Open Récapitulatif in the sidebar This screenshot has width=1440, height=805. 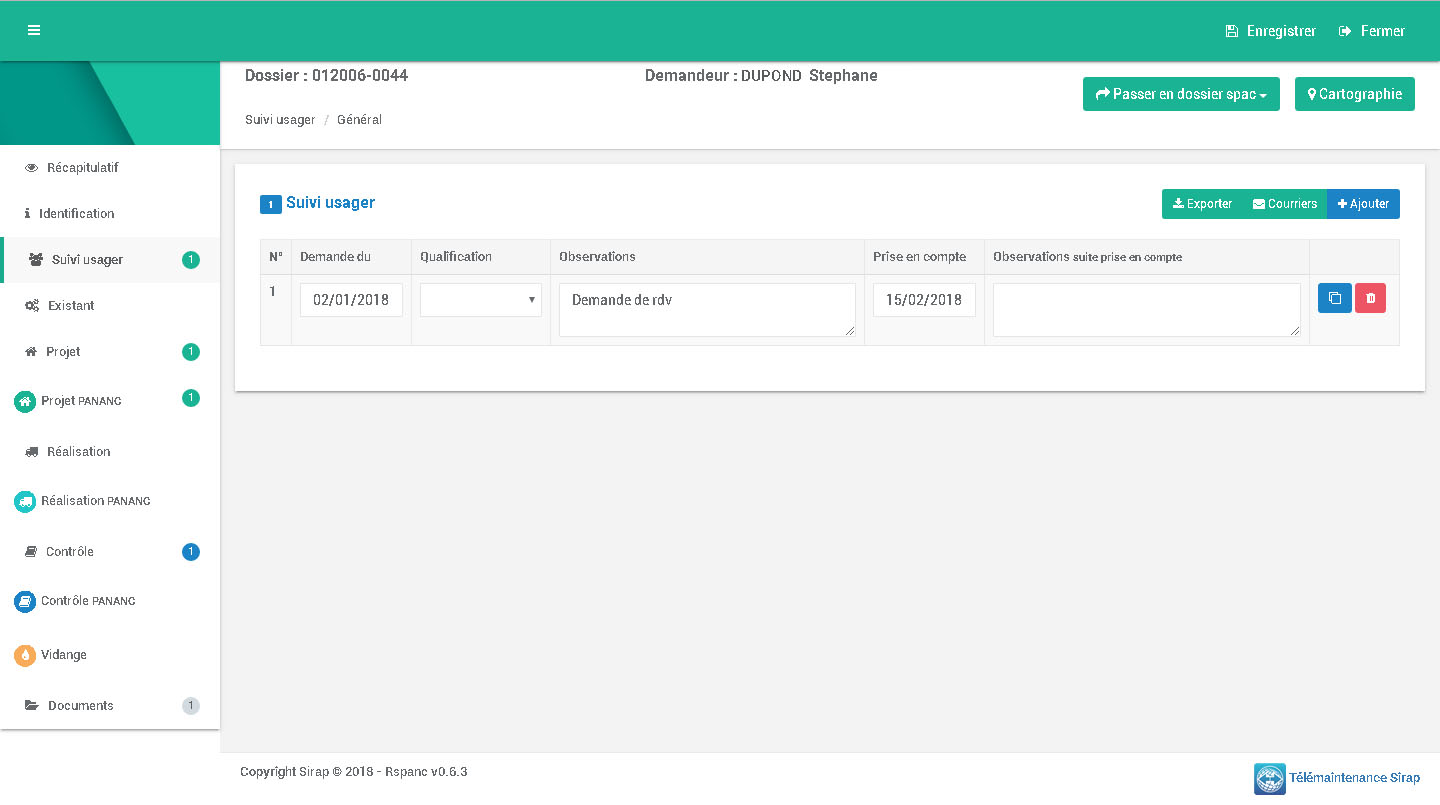tap(110, 168)
